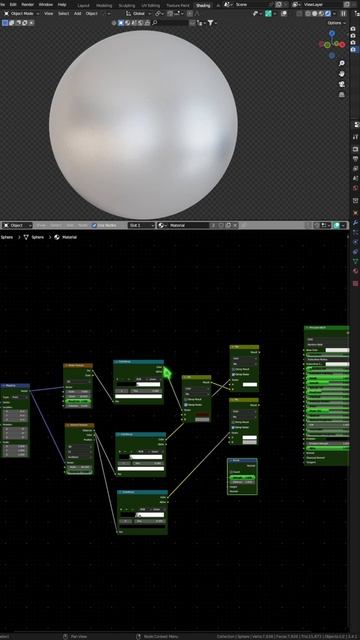The width and height of the screenshot is (360, 640).
Task: Click the highlighted Roughness slider on Noise node
Action: pos(78,401)
